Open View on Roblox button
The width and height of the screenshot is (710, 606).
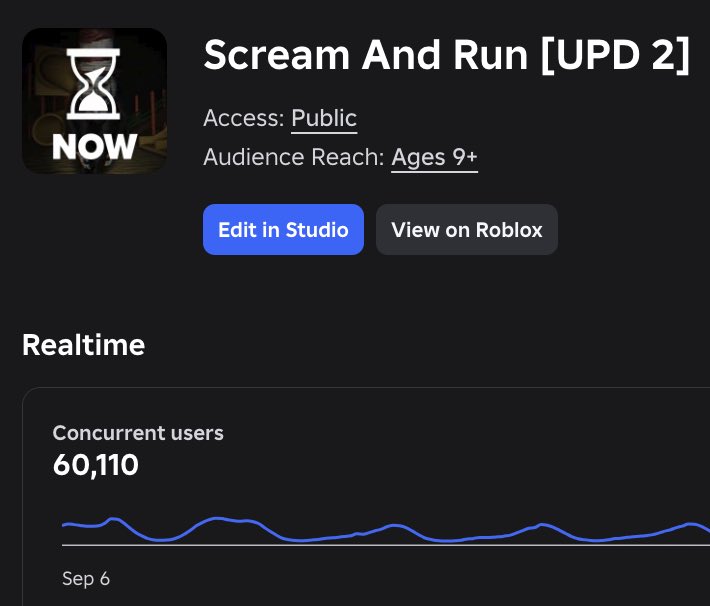pyautogui.click(x=466, y=230)
